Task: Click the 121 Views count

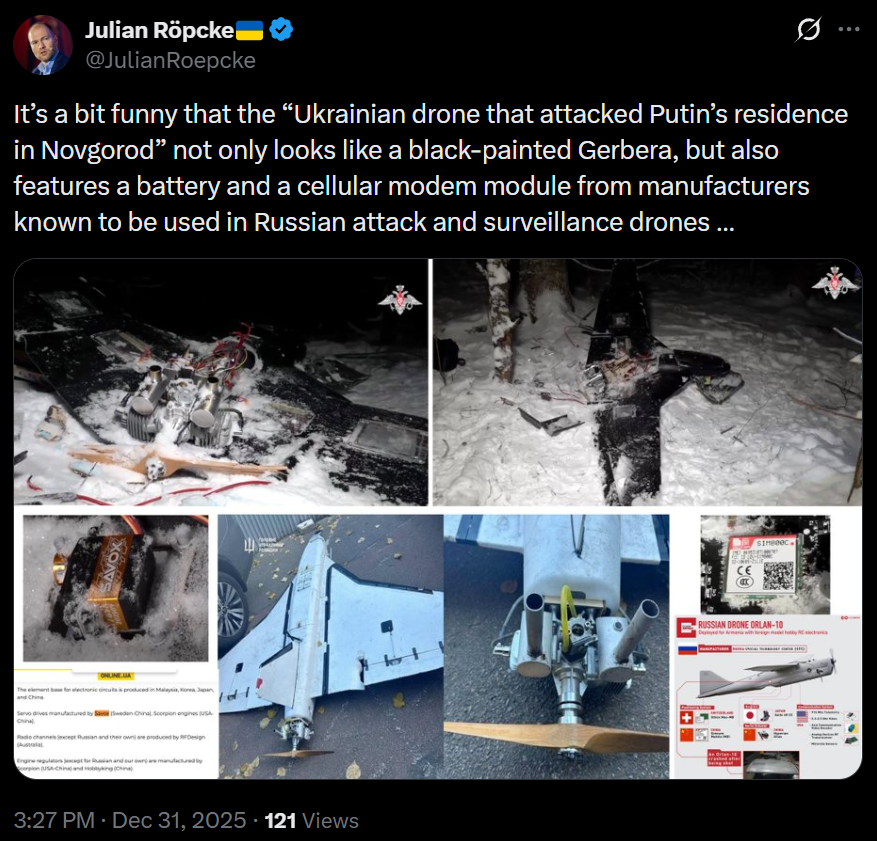Action: 312,820
